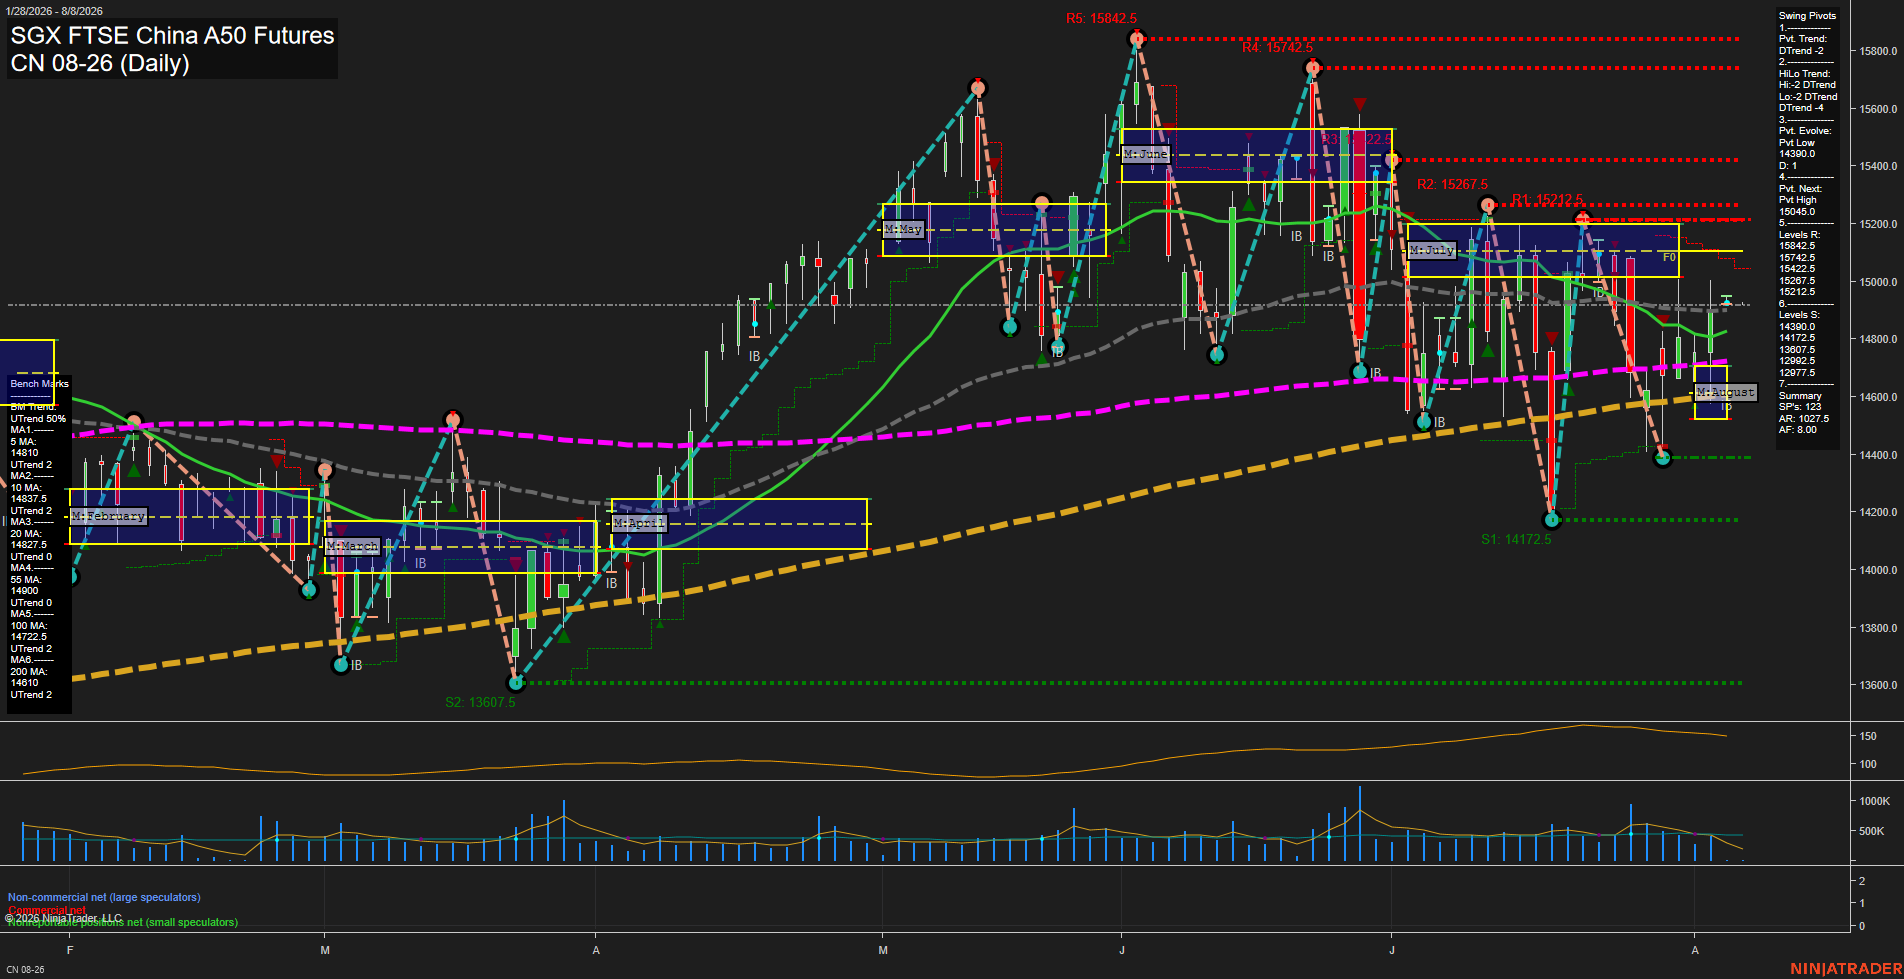Click the Pvt. Trend DTrend -2 entry
The image size is (1904, 979).
click(x=1803, y=45)
